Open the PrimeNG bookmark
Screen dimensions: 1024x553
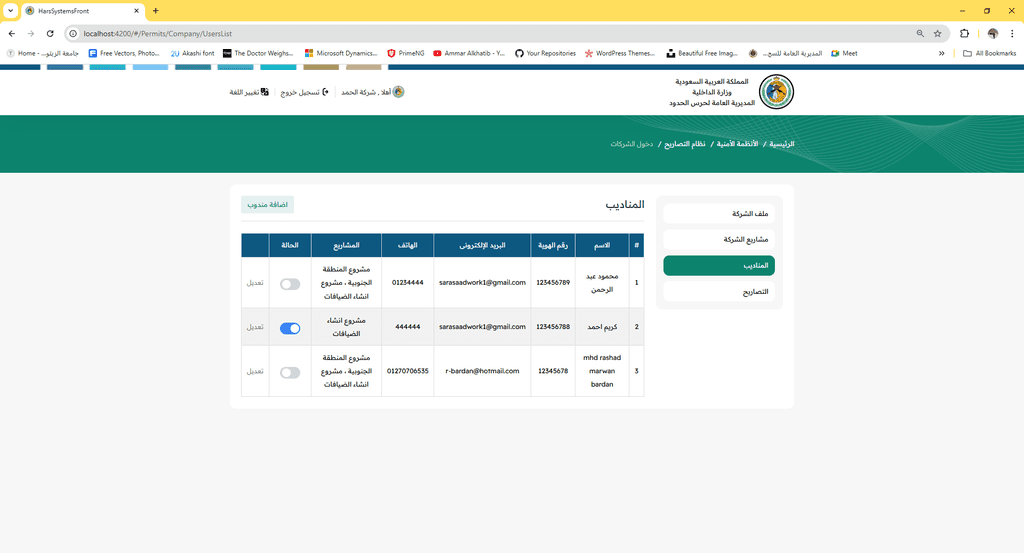point(406,54)
